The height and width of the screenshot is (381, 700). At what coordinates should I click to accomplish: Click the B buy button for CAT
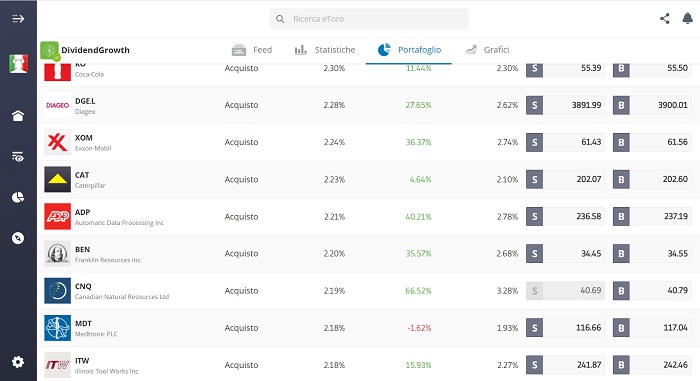(x=621, y=180)
